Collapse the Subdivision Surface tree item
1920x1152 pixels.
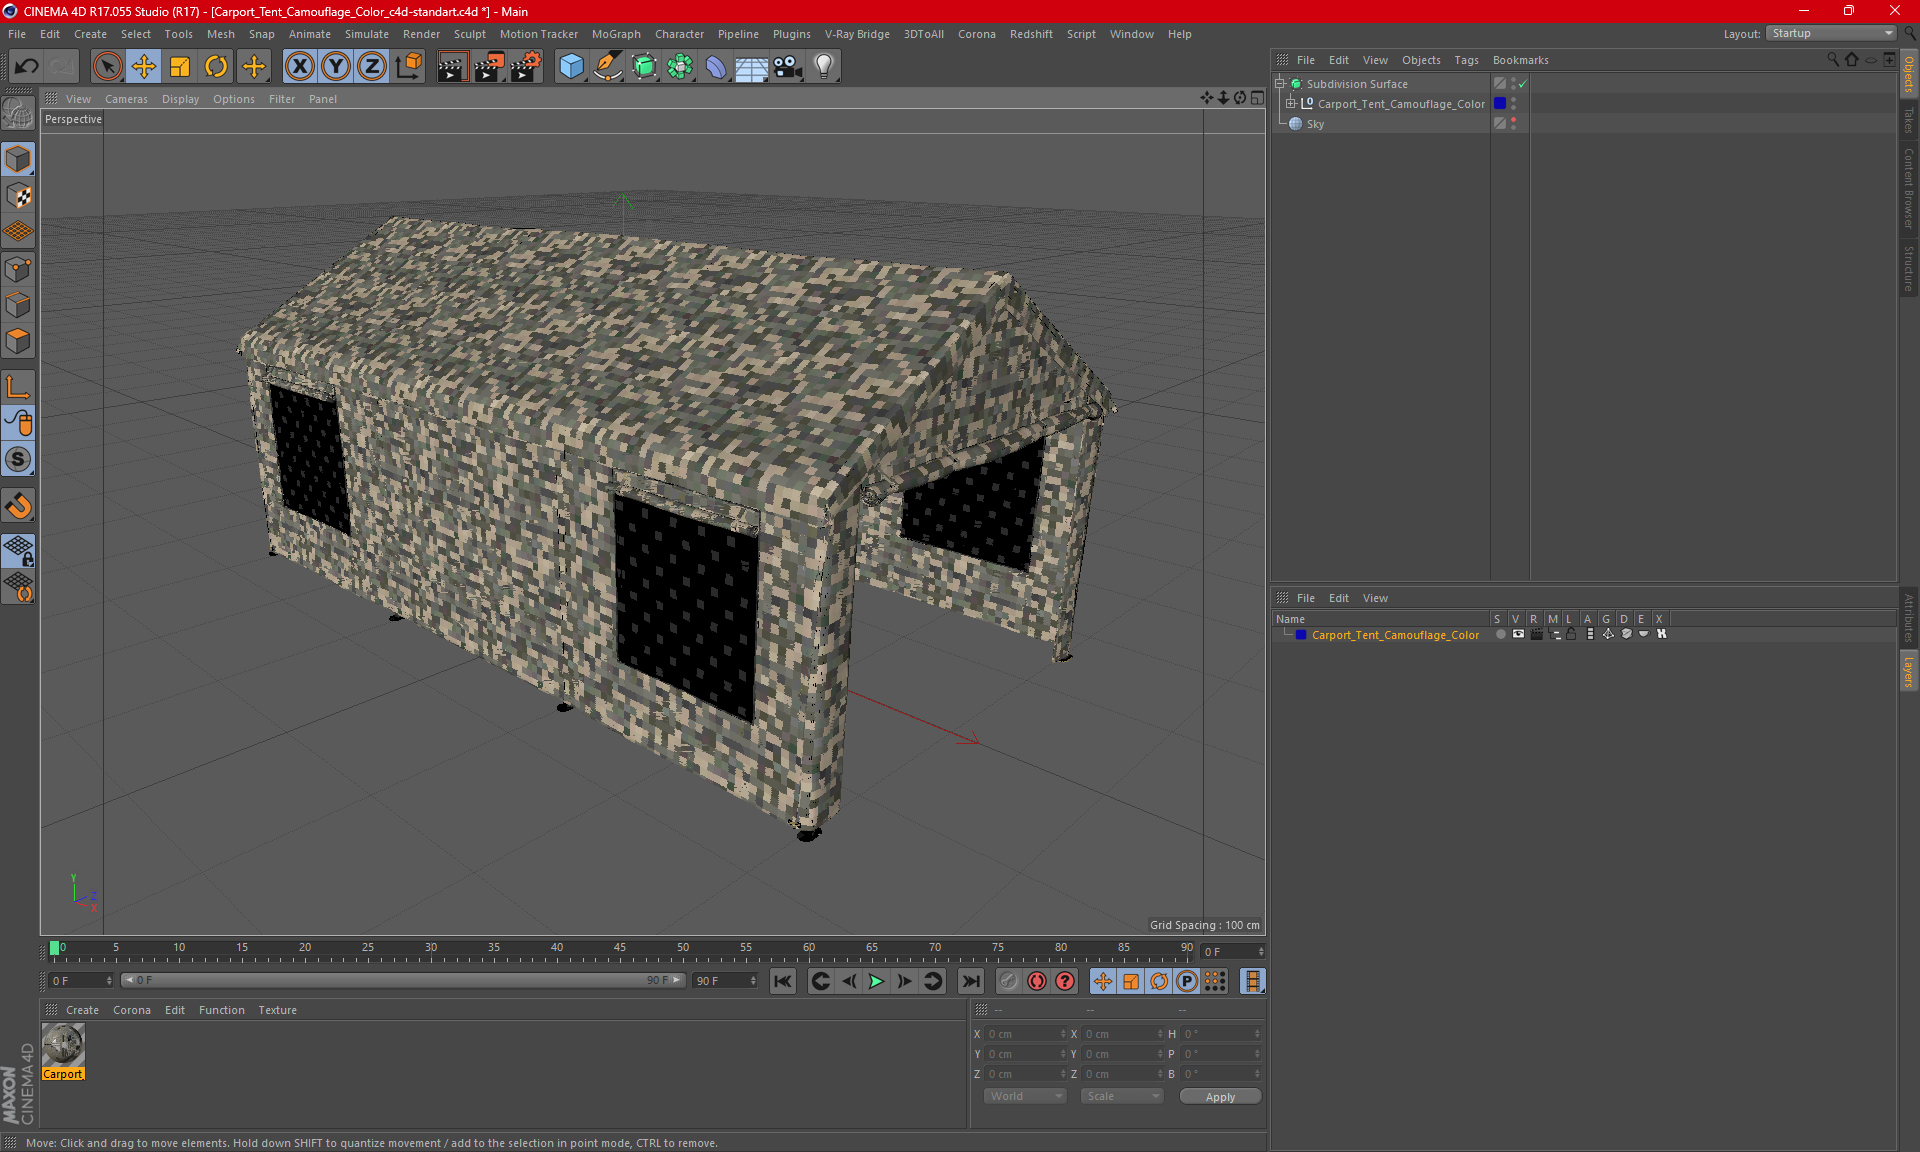click(1280, 84)
